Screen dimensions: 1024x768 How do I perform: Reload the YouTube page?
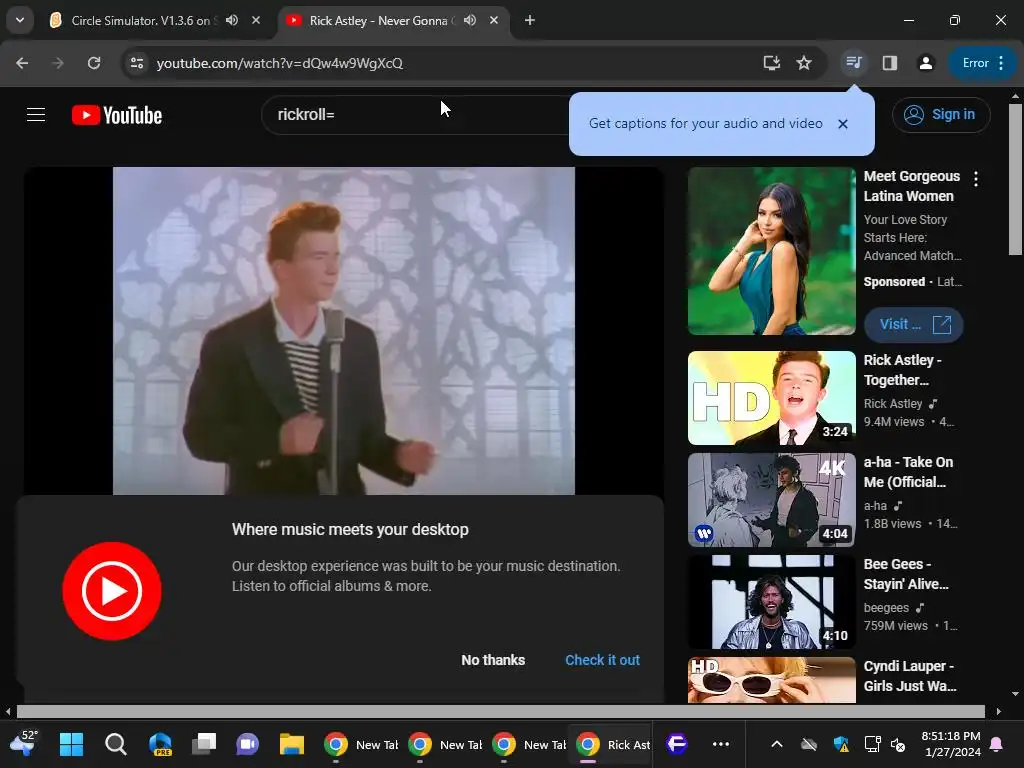click(x=94, y=63)
